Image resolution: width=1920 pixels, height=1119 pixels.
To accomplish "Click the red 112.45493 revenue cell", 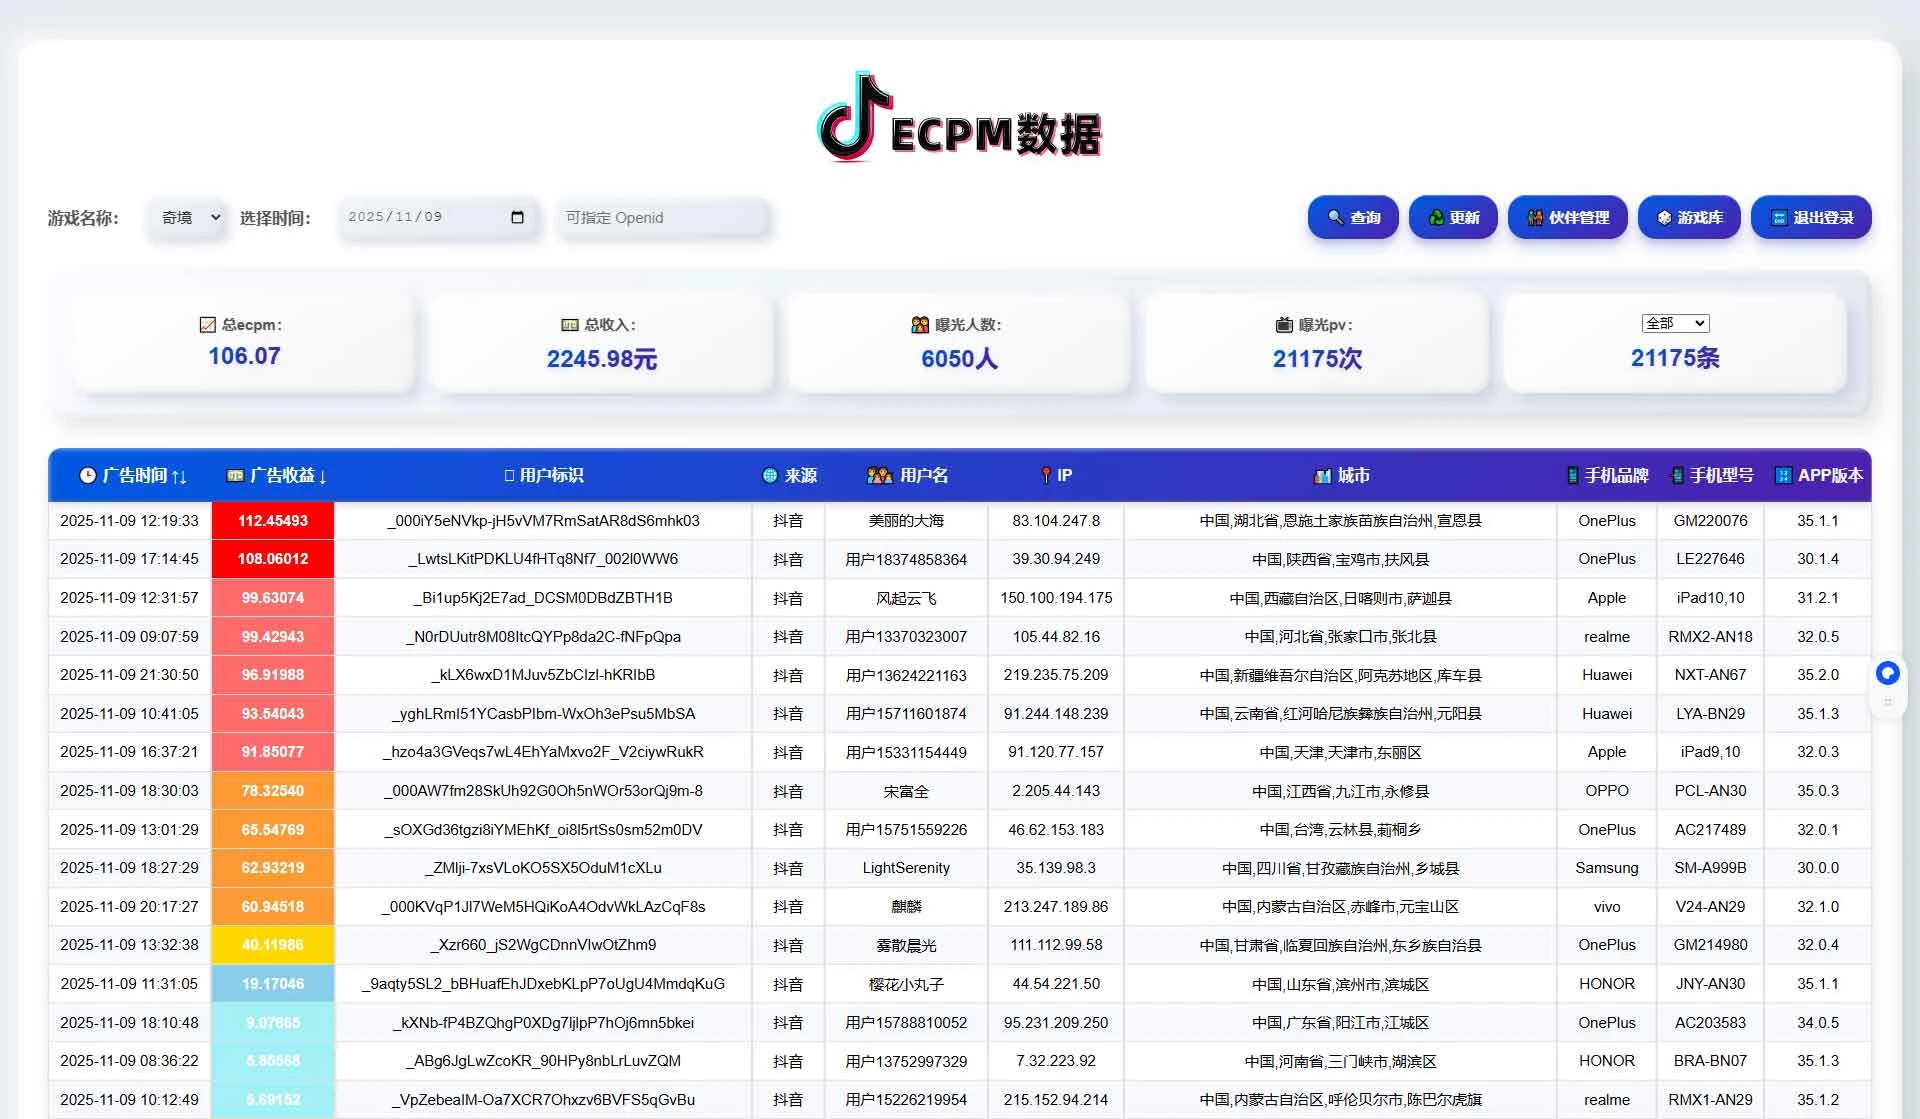I will coord(273,521).
